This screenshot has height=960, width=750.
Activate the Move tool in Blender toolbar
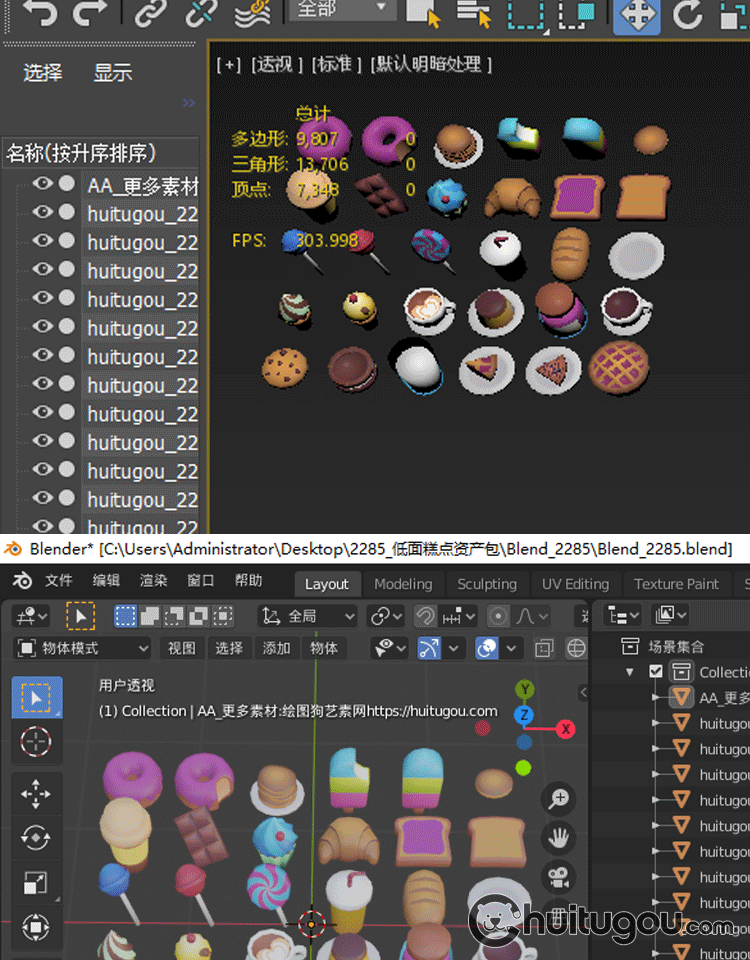(x=36, y=795)
